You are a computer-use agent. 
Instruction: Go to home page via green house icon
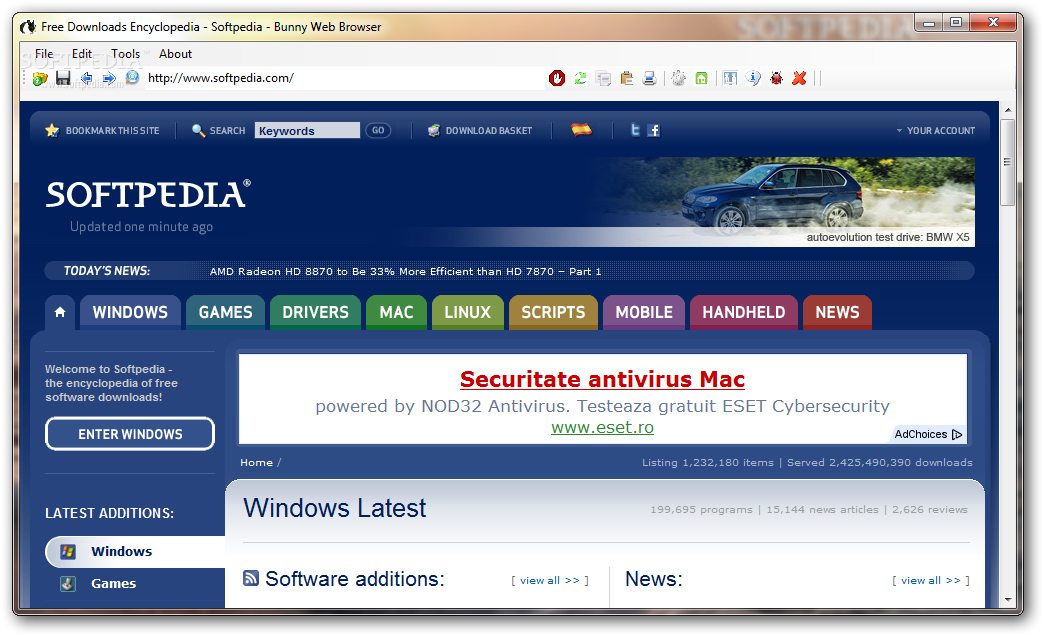tap(701, 79)
